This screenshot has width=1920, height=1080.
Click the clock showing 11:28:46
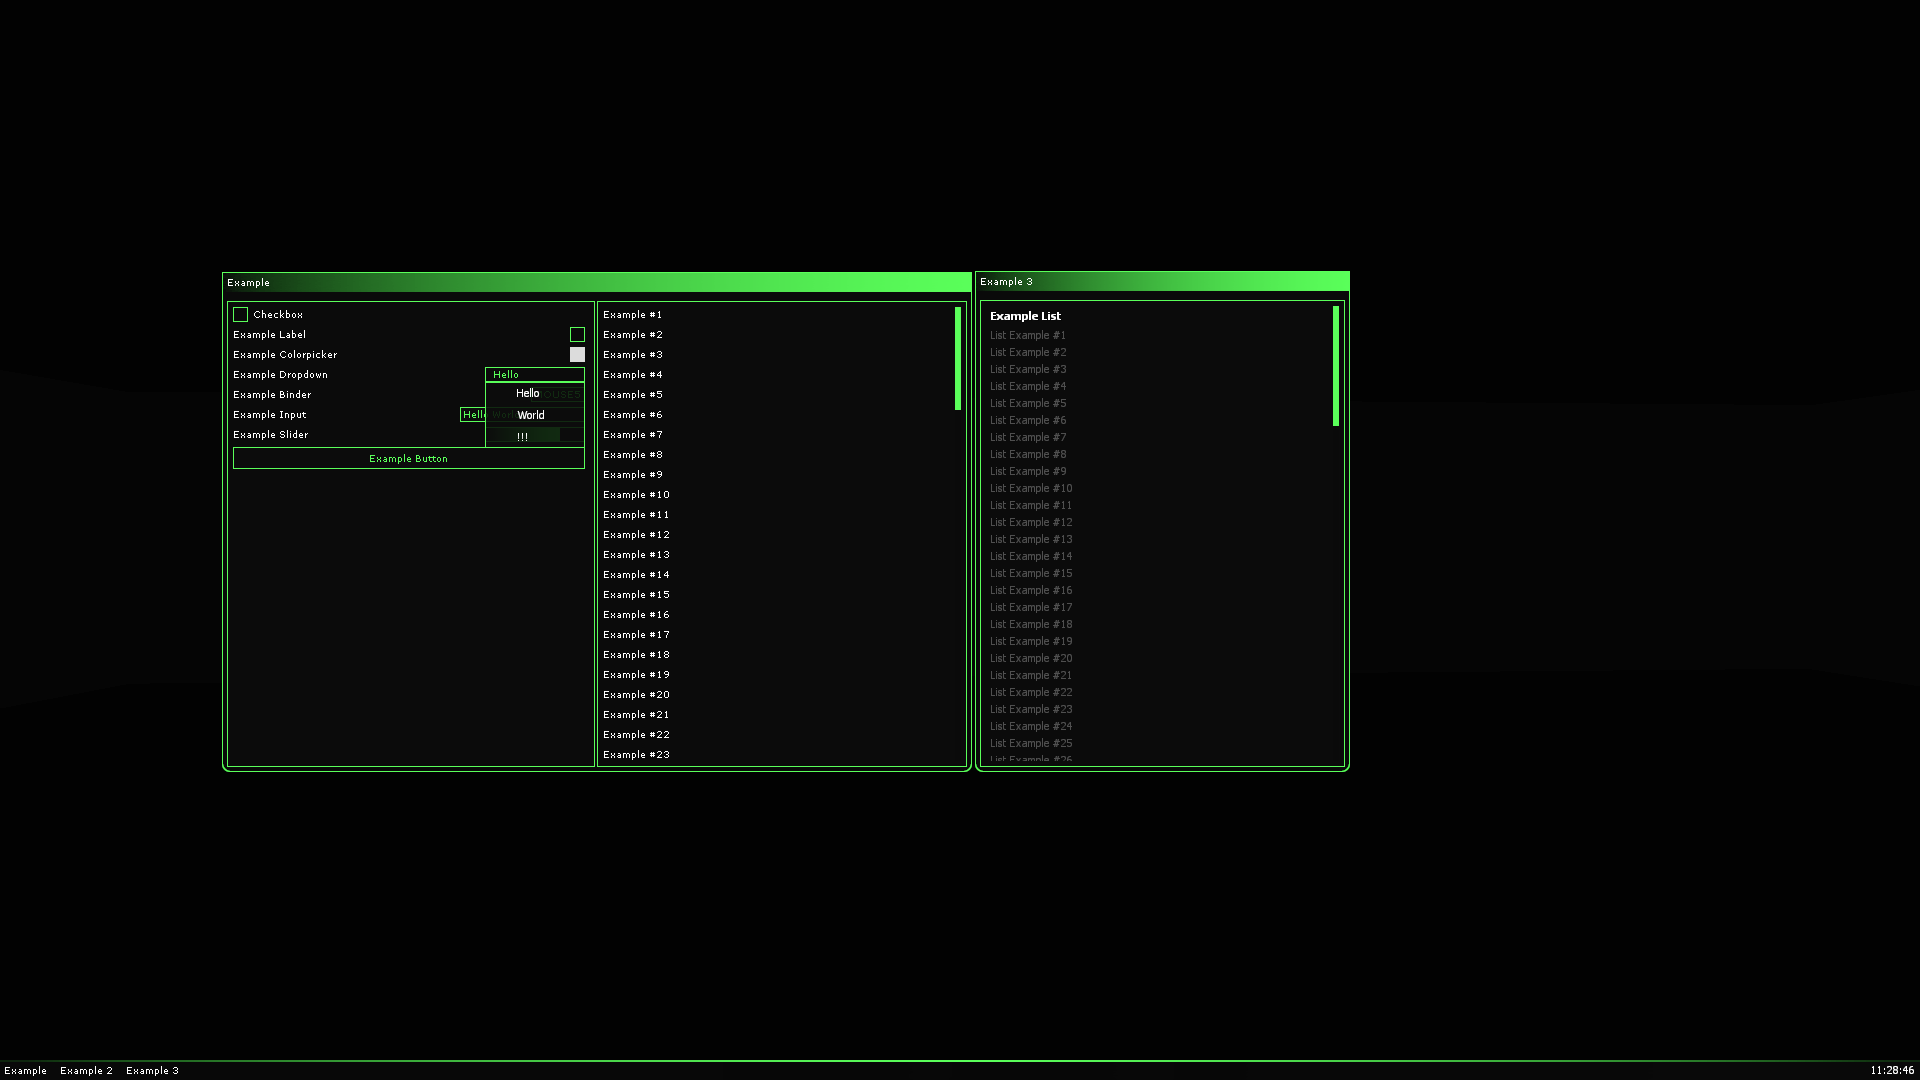[1892, 1070]
